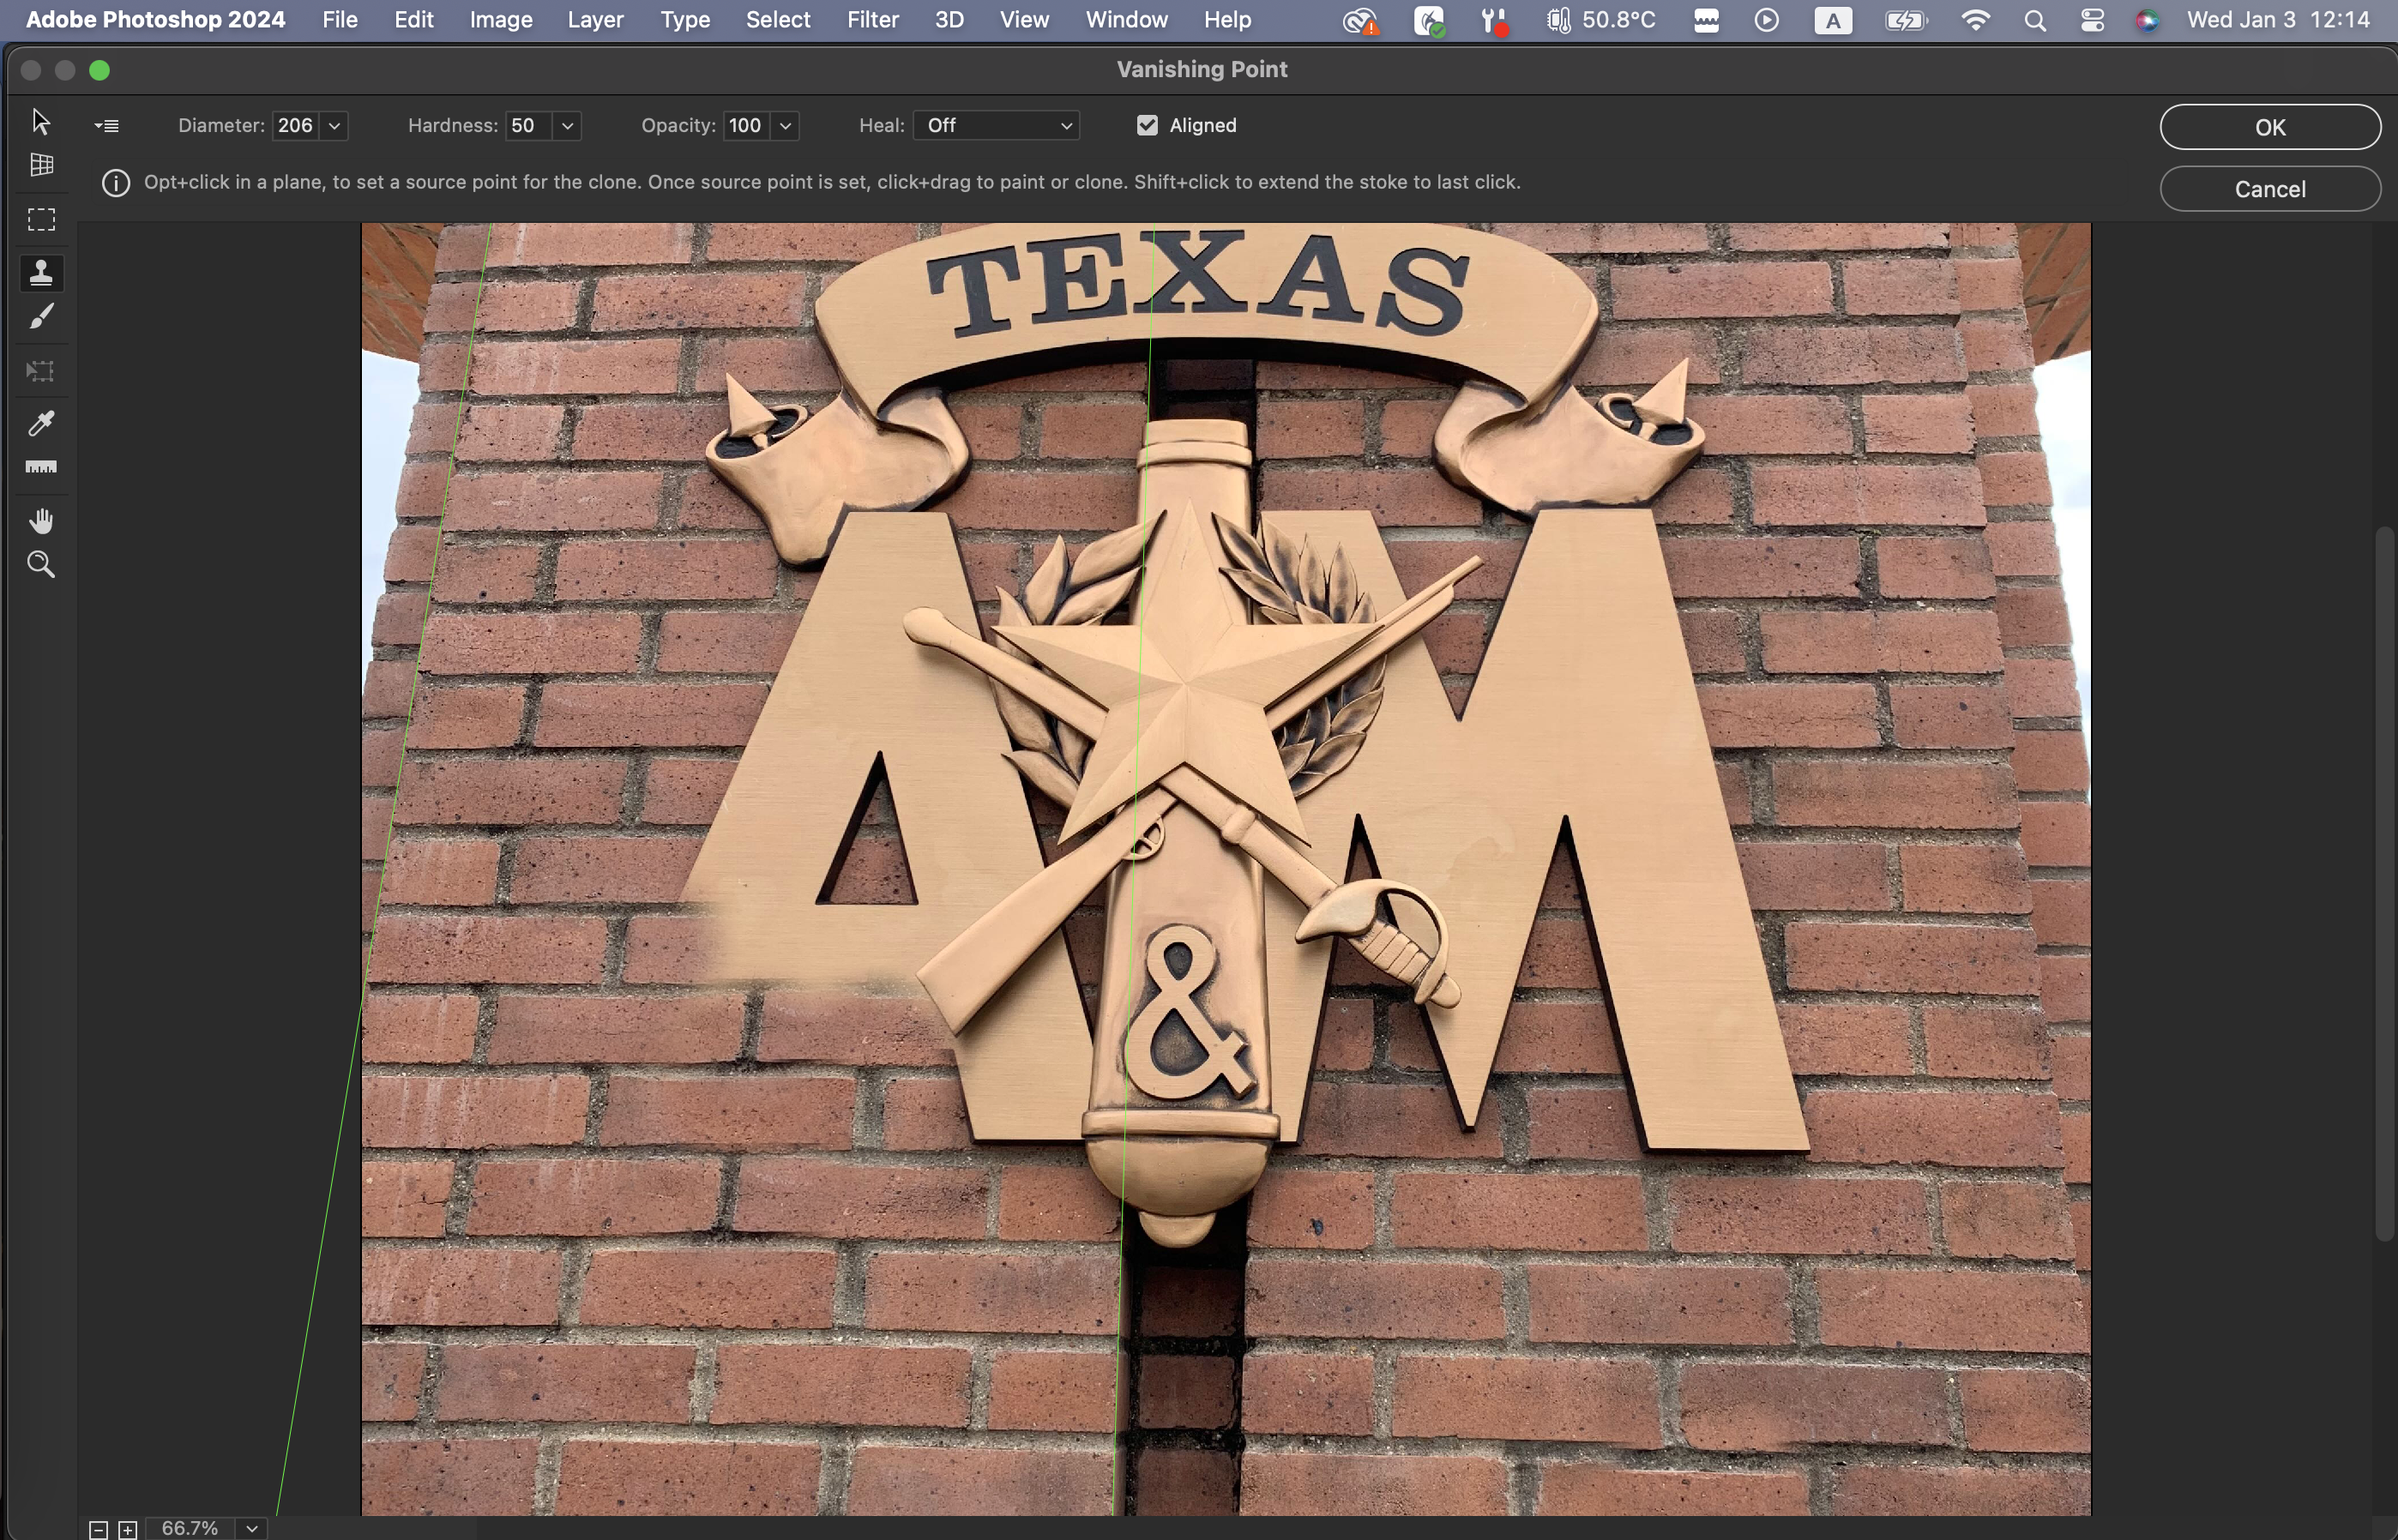This screenshot has width=2398, height=1540.
Task: Select the Transform tool
Action: (41, 371)
